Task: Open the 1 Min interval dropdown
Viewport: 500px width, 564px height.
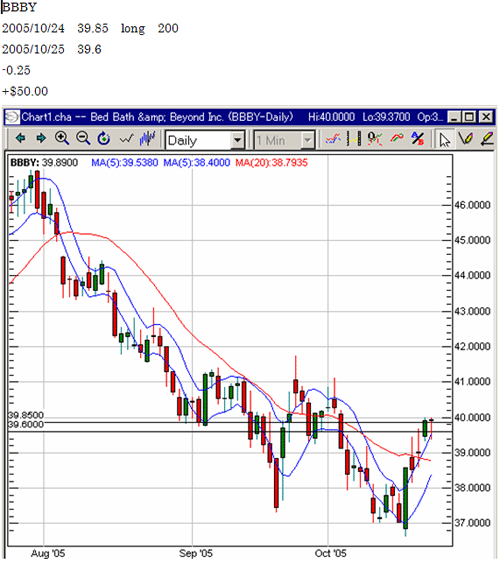Action: point(308,140)
